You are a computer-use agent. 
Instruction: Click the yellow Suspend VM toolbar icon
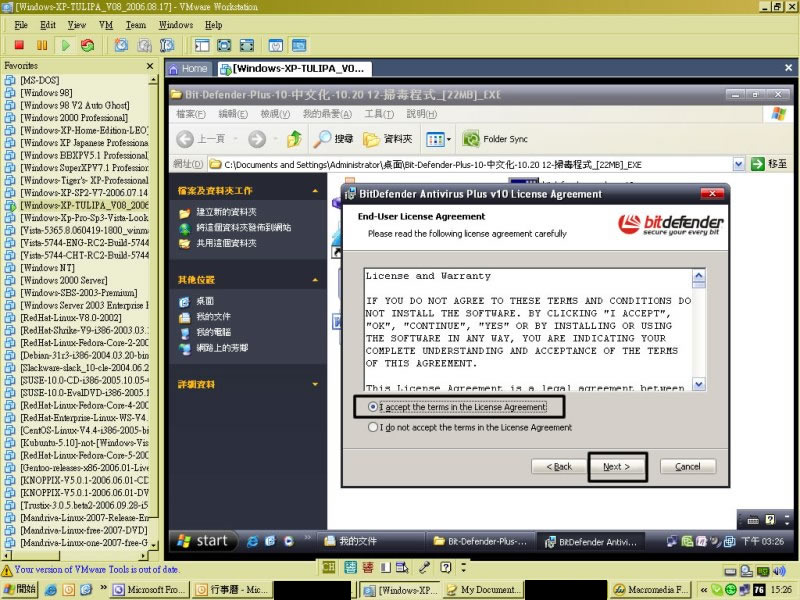(42, 45)
